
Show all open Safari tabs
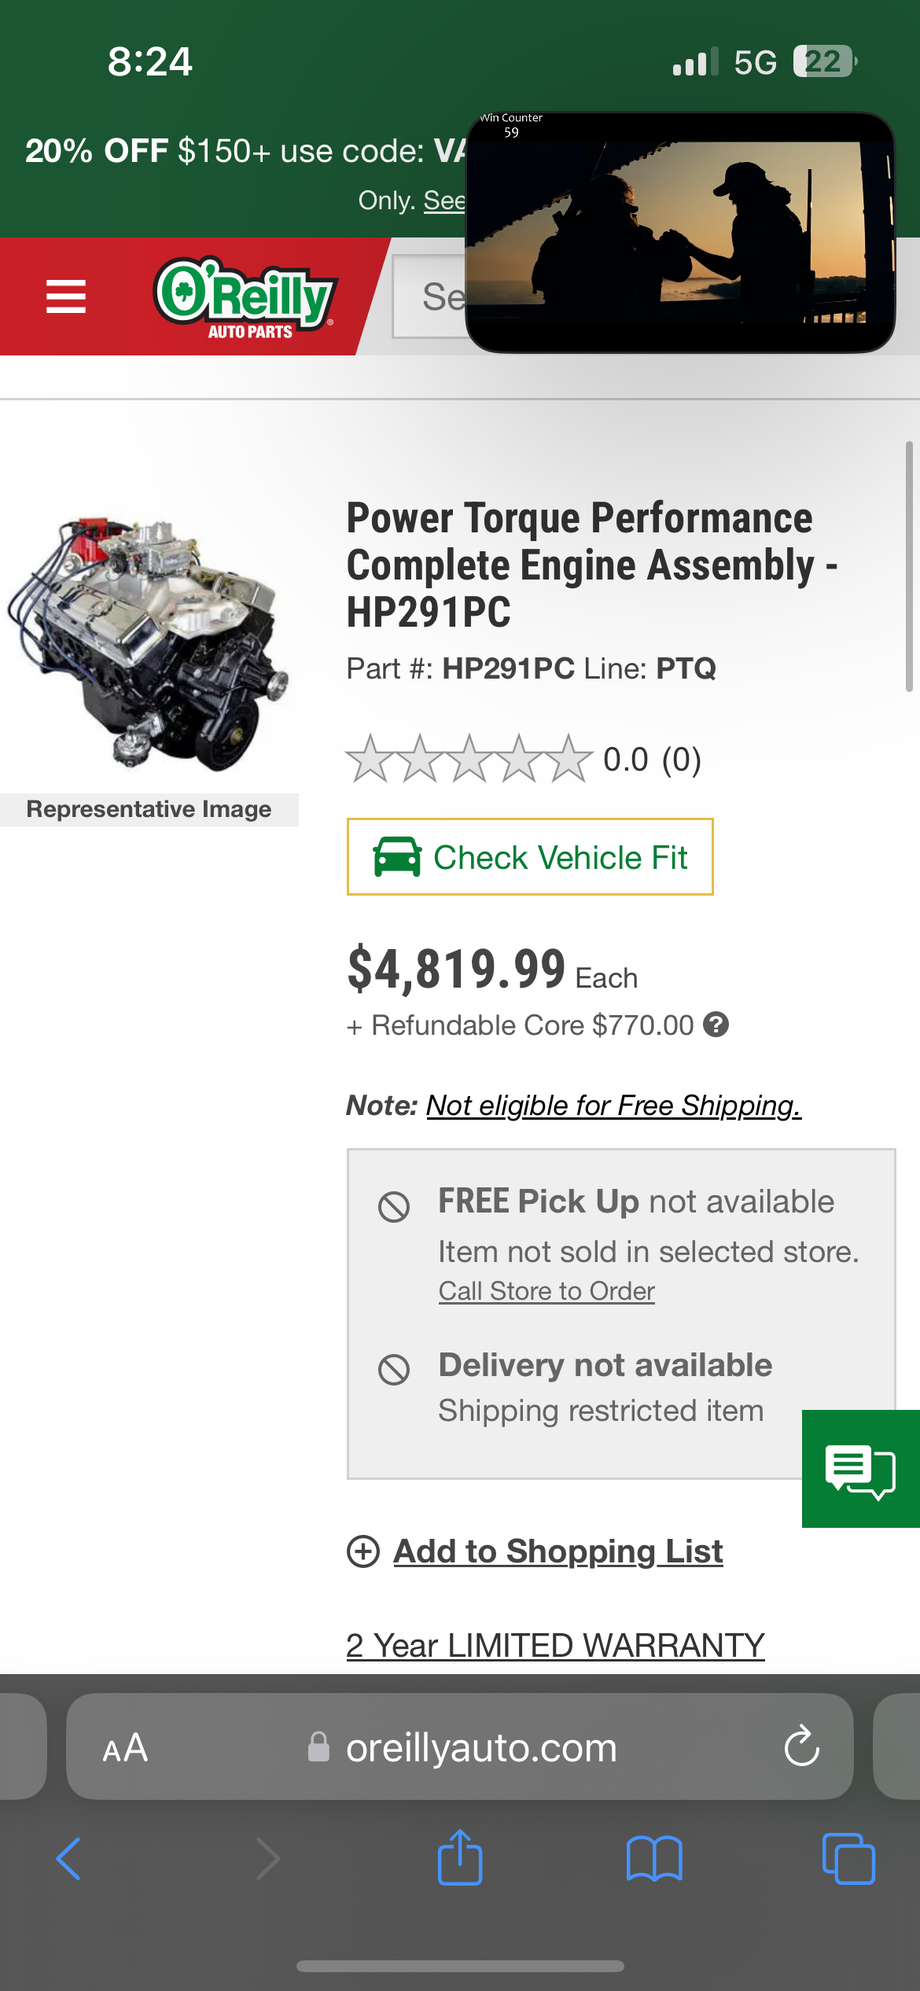point(848,1859)
